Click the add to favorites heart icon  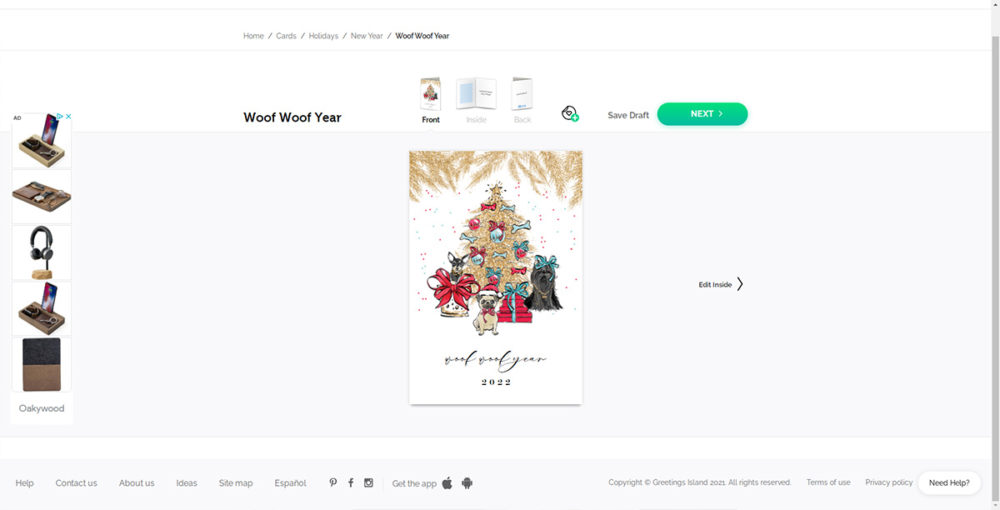(x=570, y=113)
